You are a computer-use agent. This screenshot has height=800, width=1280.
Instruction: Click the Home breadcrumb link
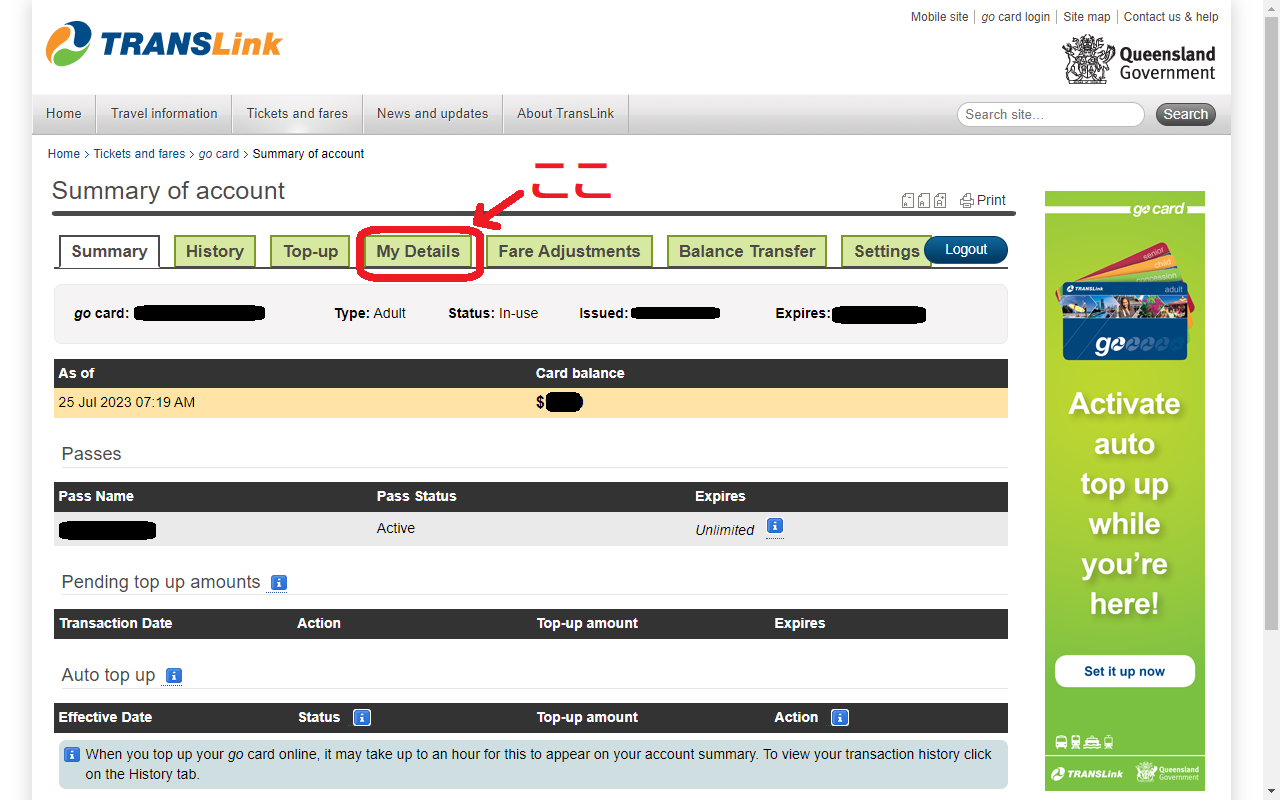click(x=64, y=154)
